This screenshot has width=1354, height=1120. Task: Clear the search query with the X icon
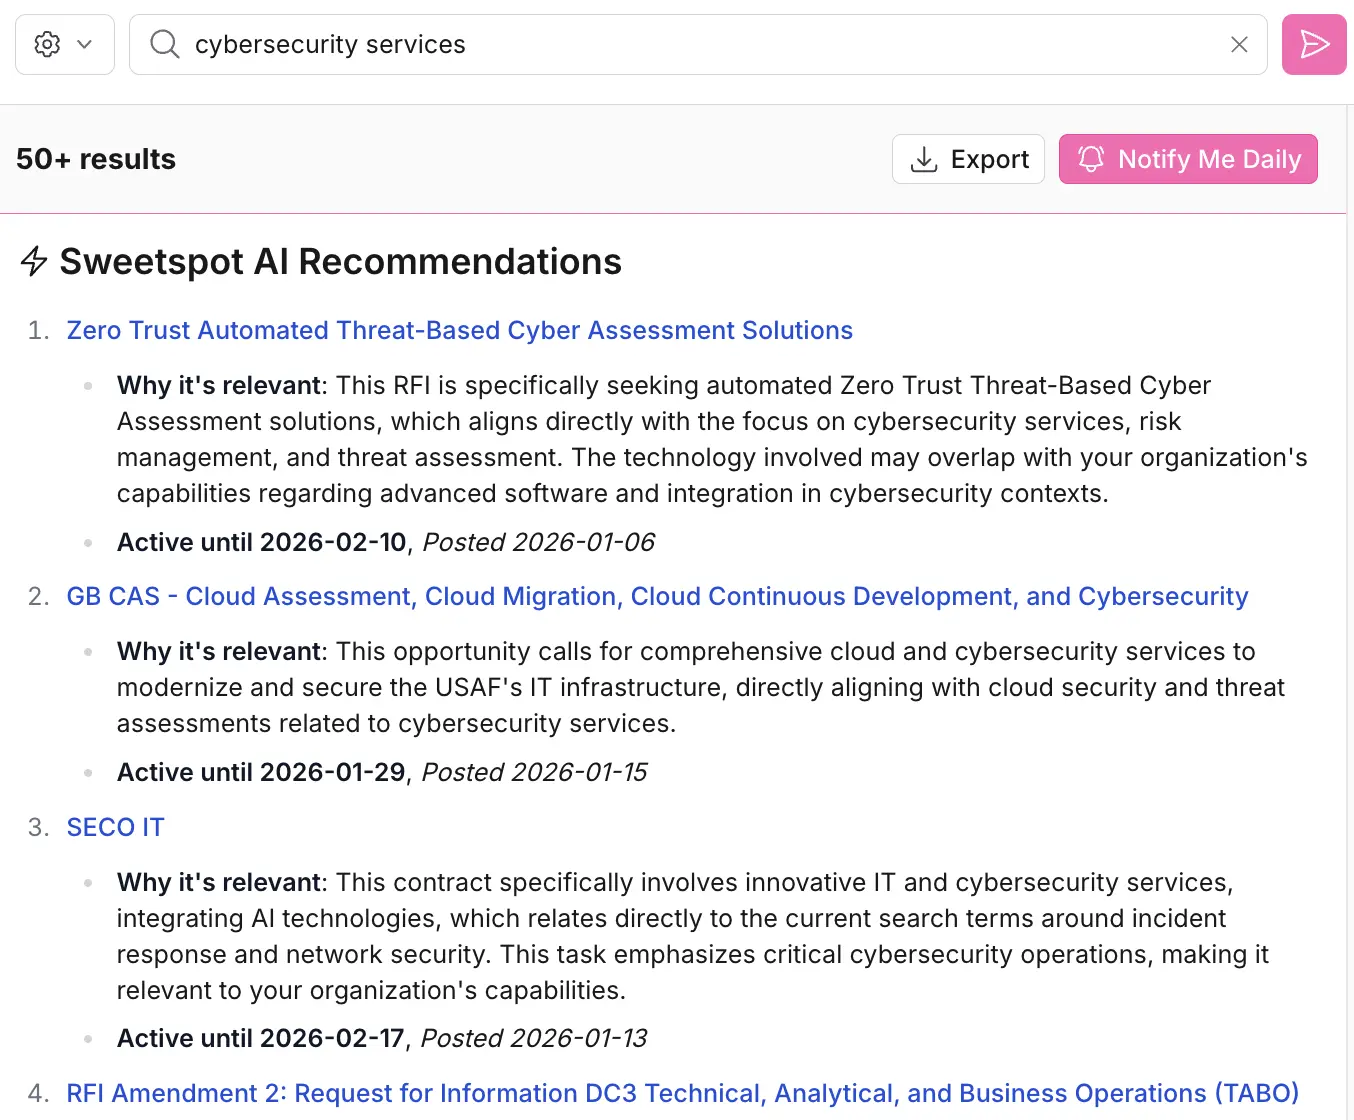(1239, 44)
